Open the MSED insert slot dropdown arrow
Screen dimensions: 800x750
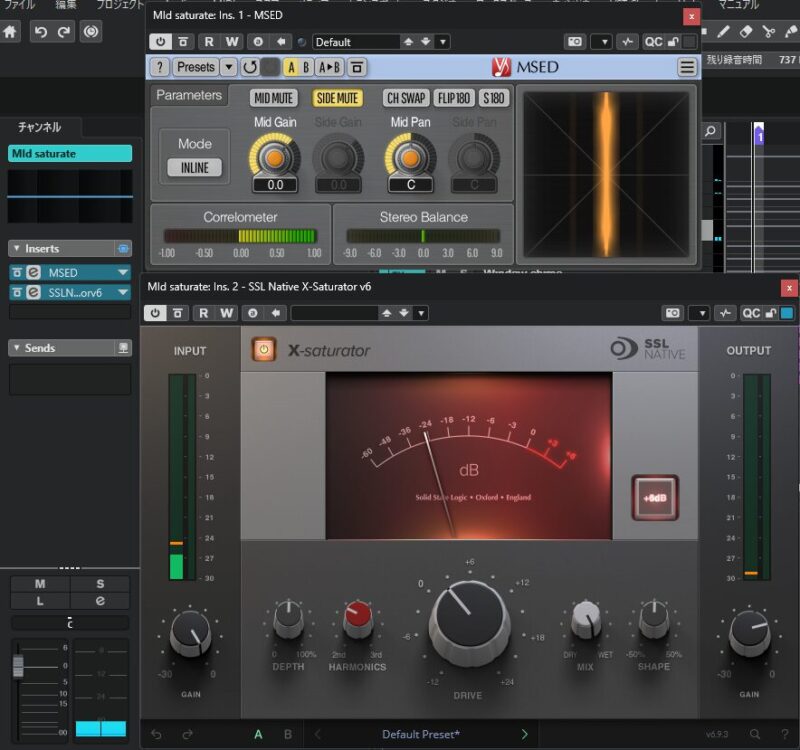click(123, 272)
